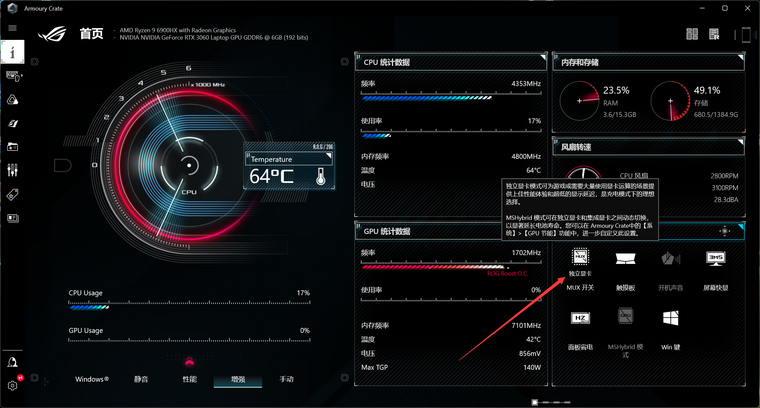
Task: Open the Devices keyboard-mouse sidebar icon
Action: pyautogui.click(x=14, y=76)
